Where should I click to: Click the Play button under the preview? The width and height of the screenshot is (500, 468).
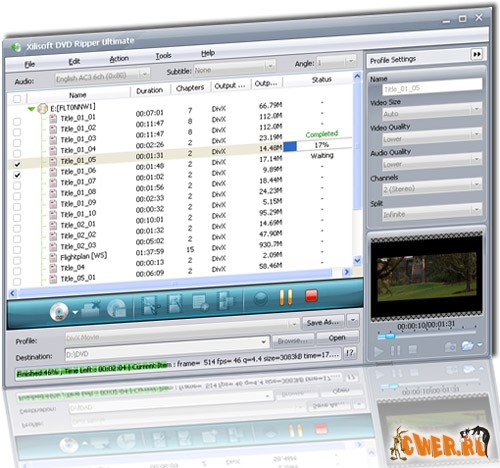click(x=378, y=351)
